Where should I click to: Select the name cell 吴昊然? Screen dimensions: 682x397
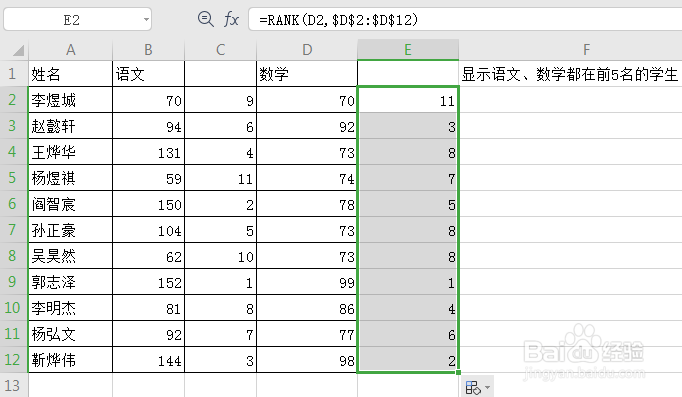(70, 256)
